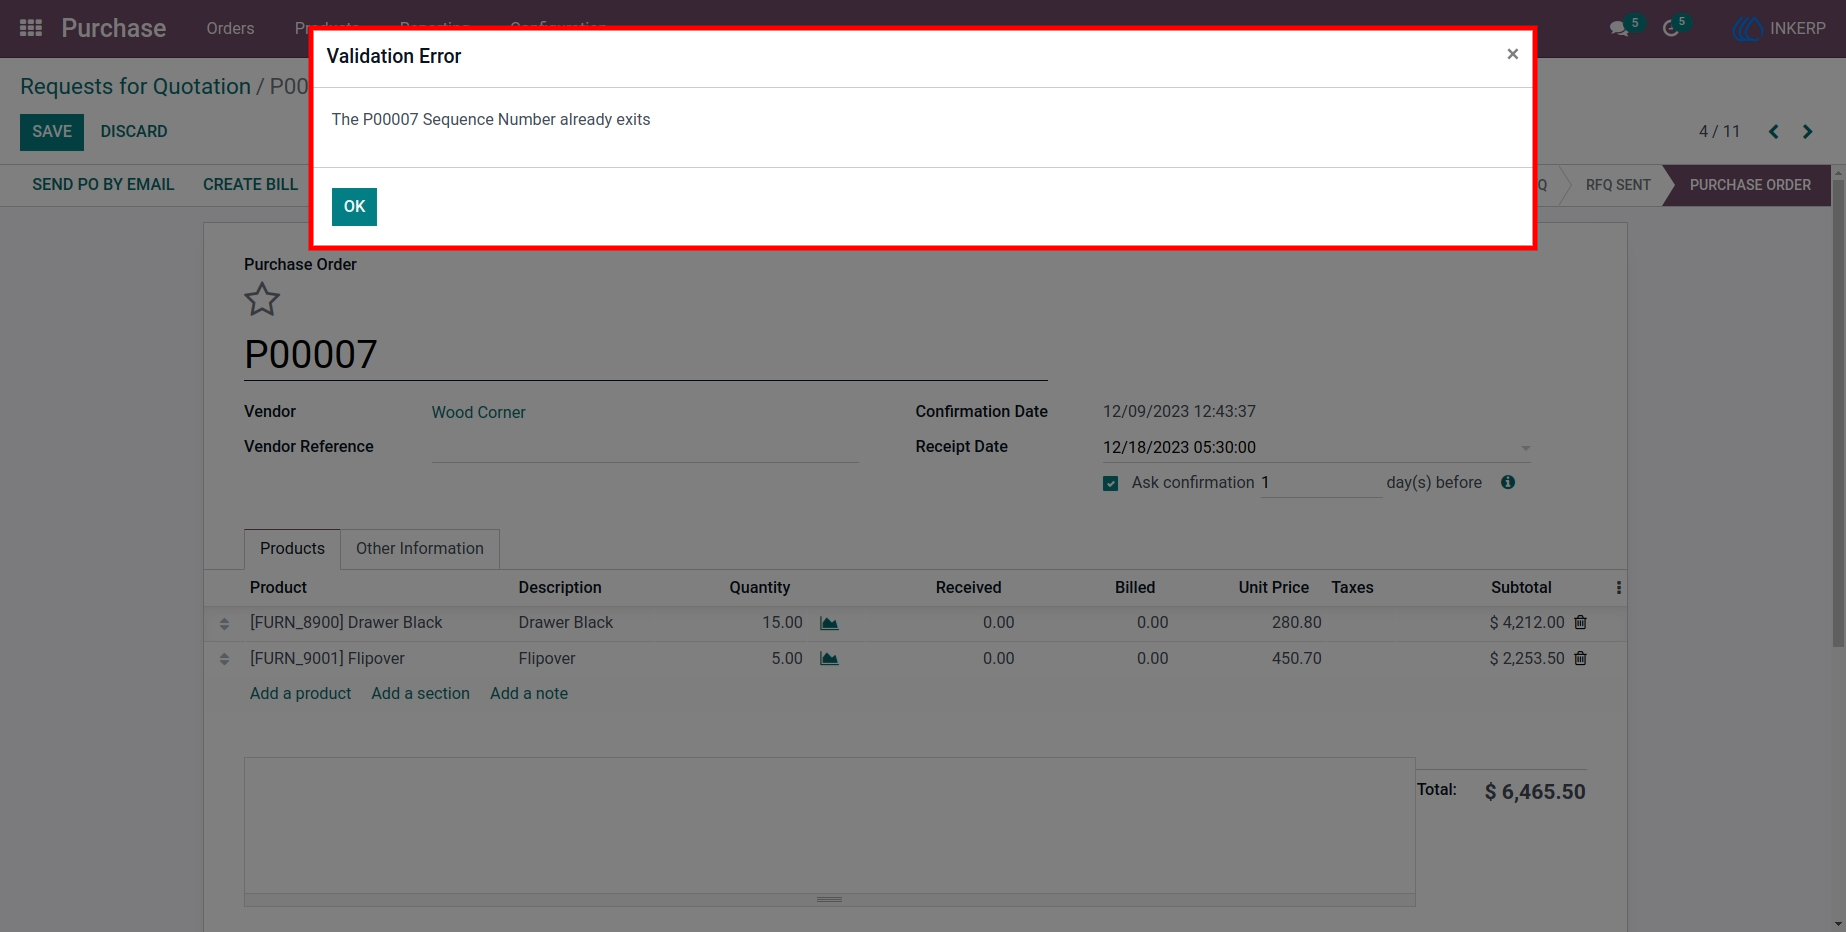Switch to the Products tab
Viewport: 1846px width, 932px height.
tap(292, 549)
